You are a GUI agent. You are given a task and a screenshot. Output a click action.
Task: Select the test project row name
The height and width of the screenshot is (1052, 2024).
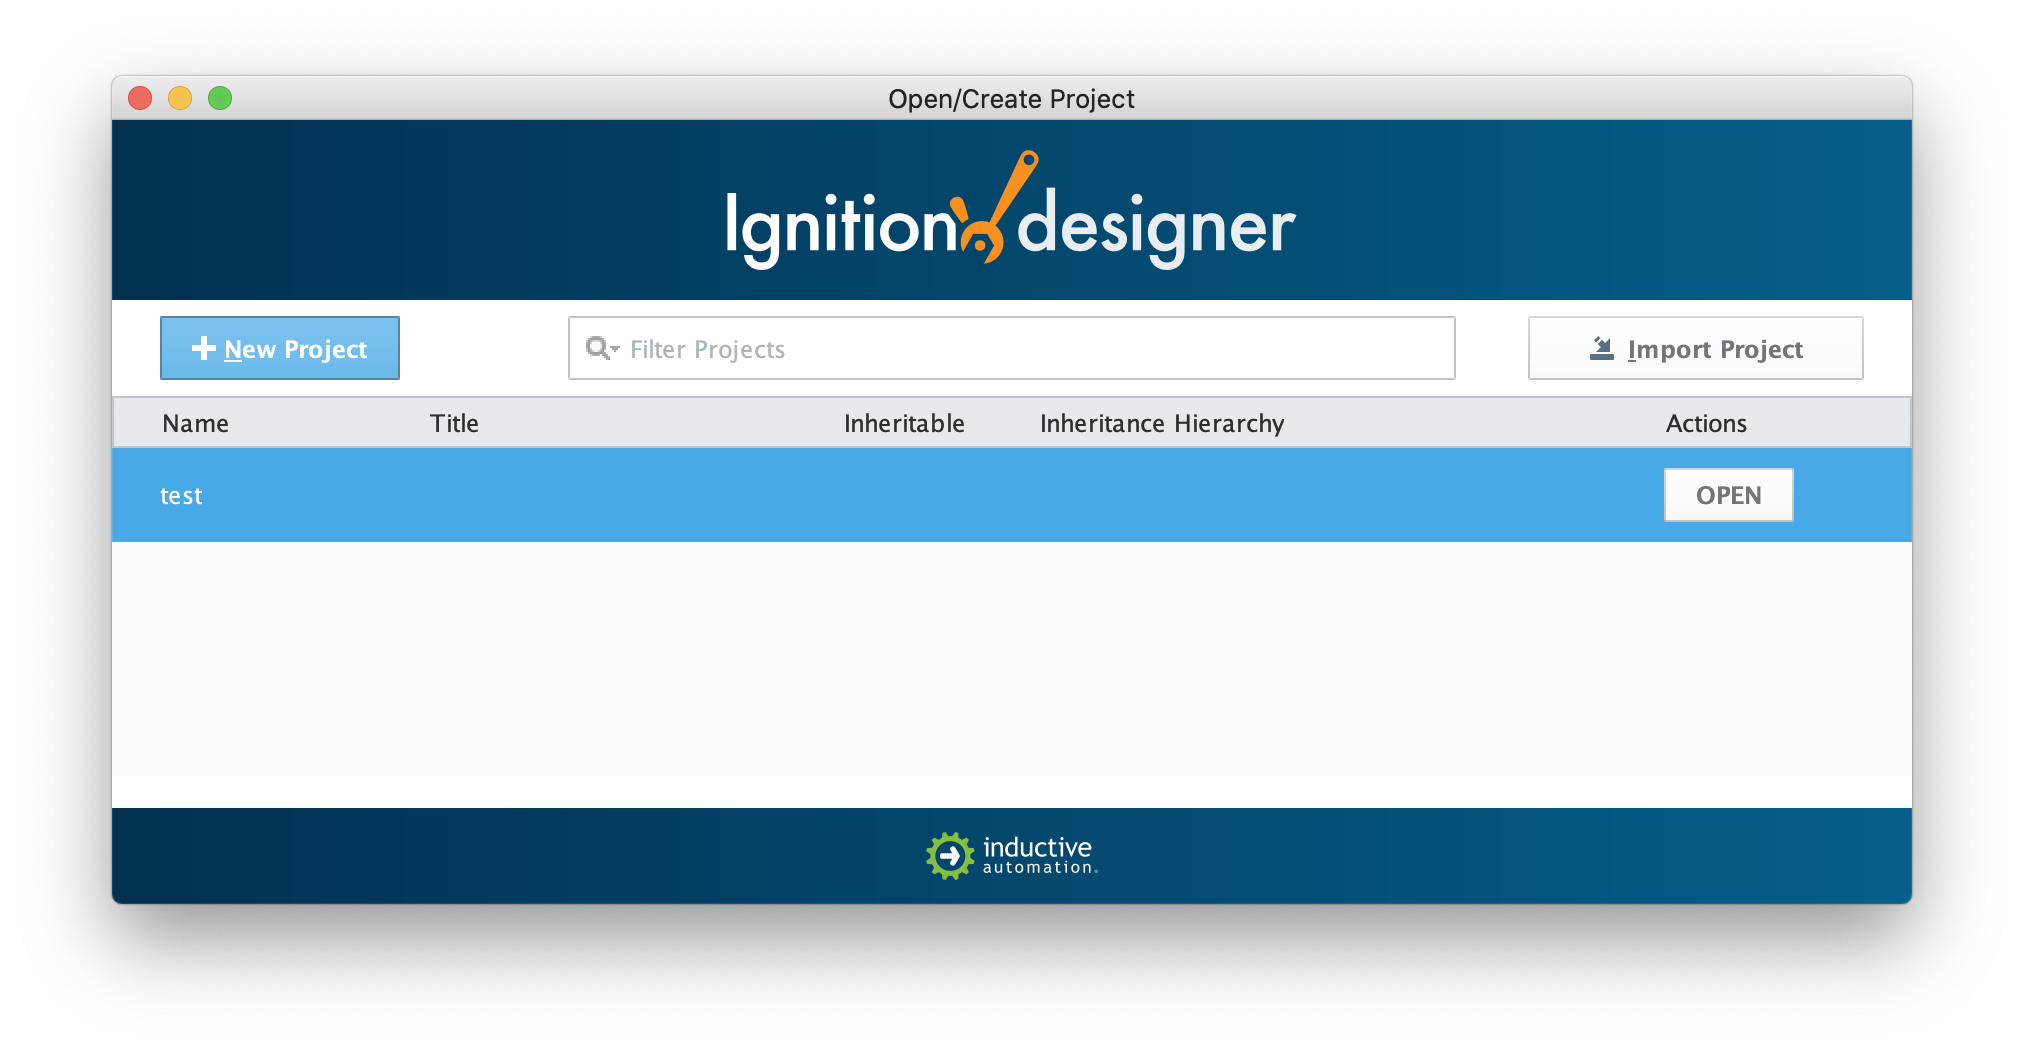(x=181, y=496)
